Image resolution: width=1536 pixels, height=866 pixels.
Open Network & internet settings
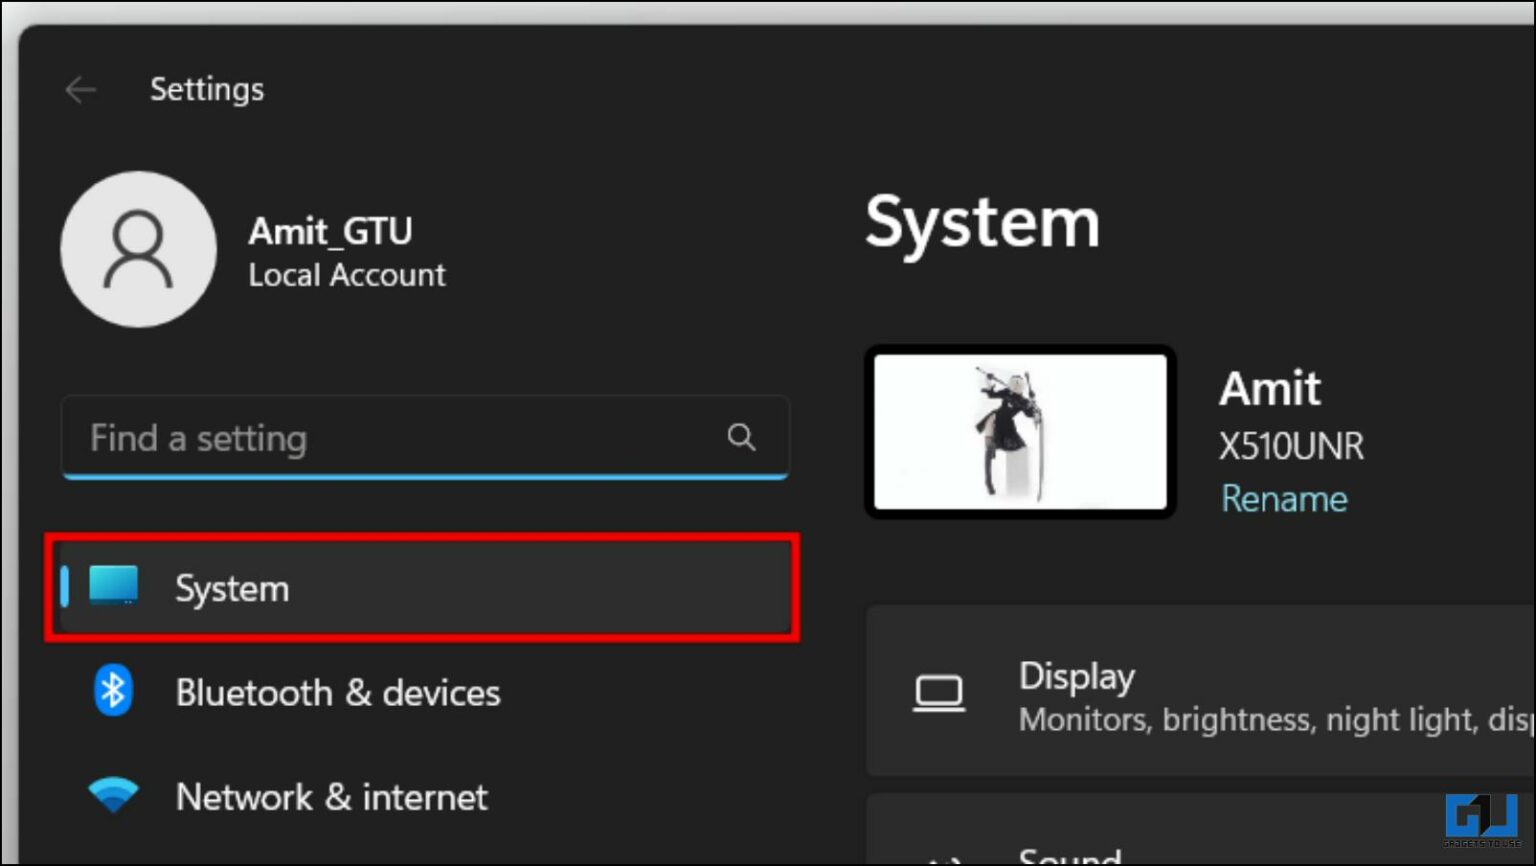(x=331, y=797)
